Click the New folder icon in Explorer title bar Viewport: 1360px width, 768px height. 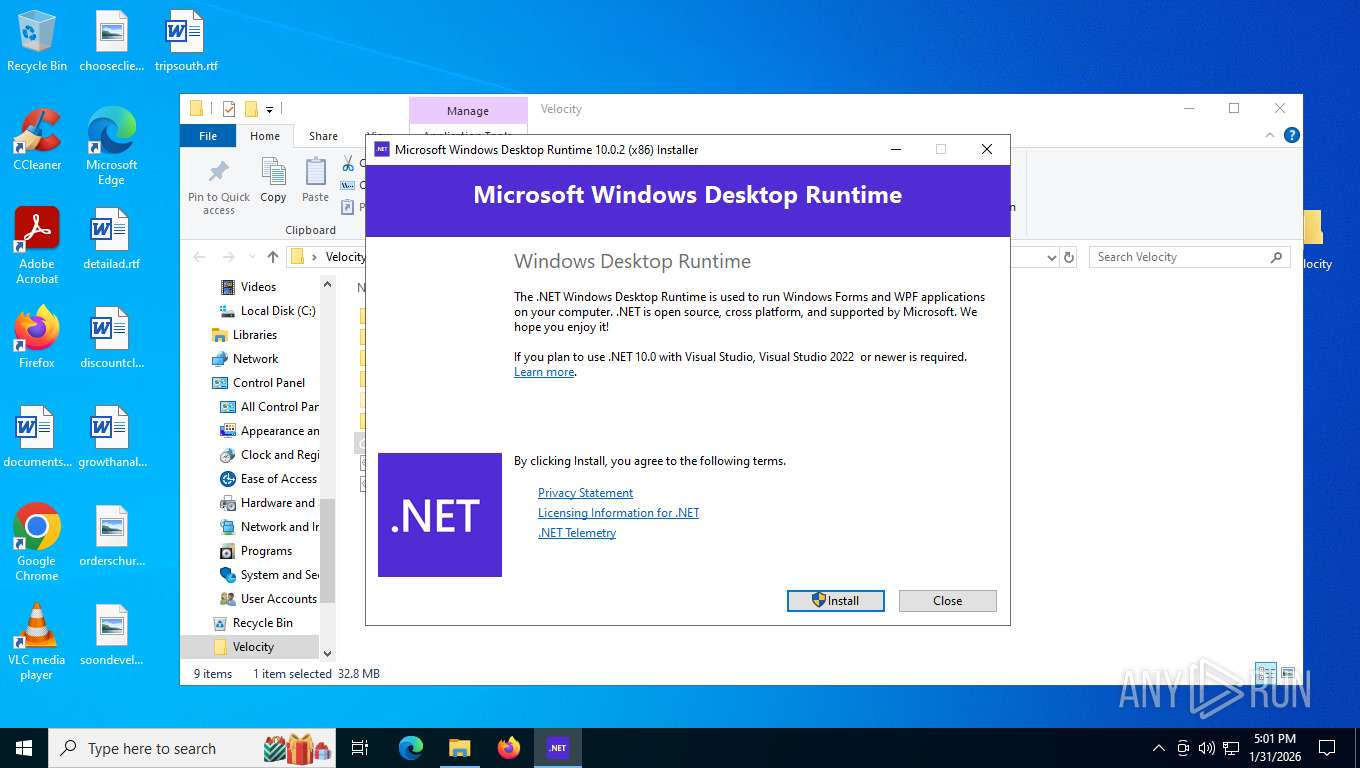tap(251, 109)
